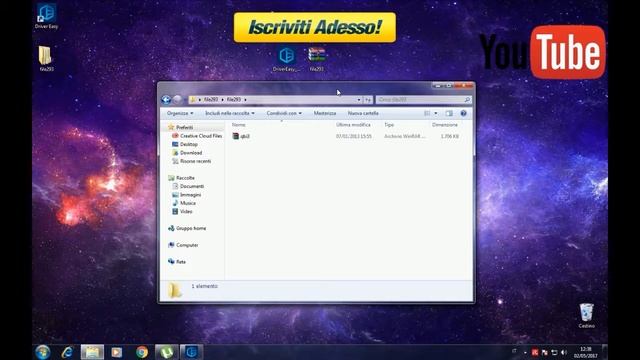Click the Iscriviti Adesso yellow banner button
Image resolution: width=640 pixels, height=360 pixels.
(315, 27)
